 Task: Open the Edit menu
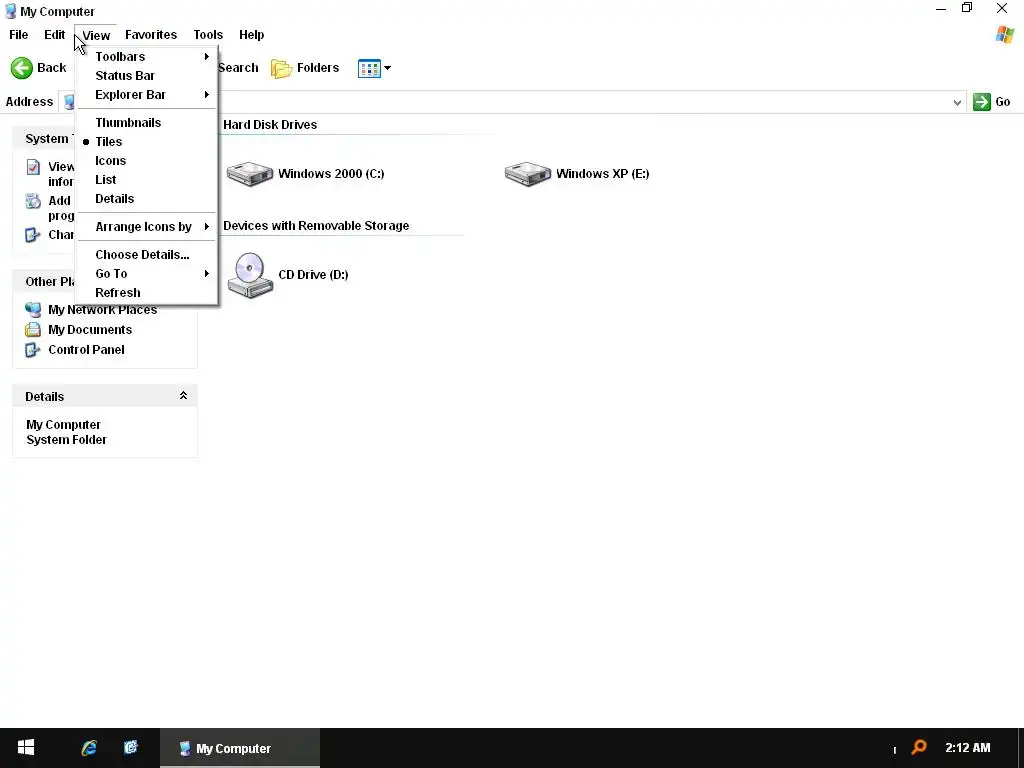tap(54, 35)
